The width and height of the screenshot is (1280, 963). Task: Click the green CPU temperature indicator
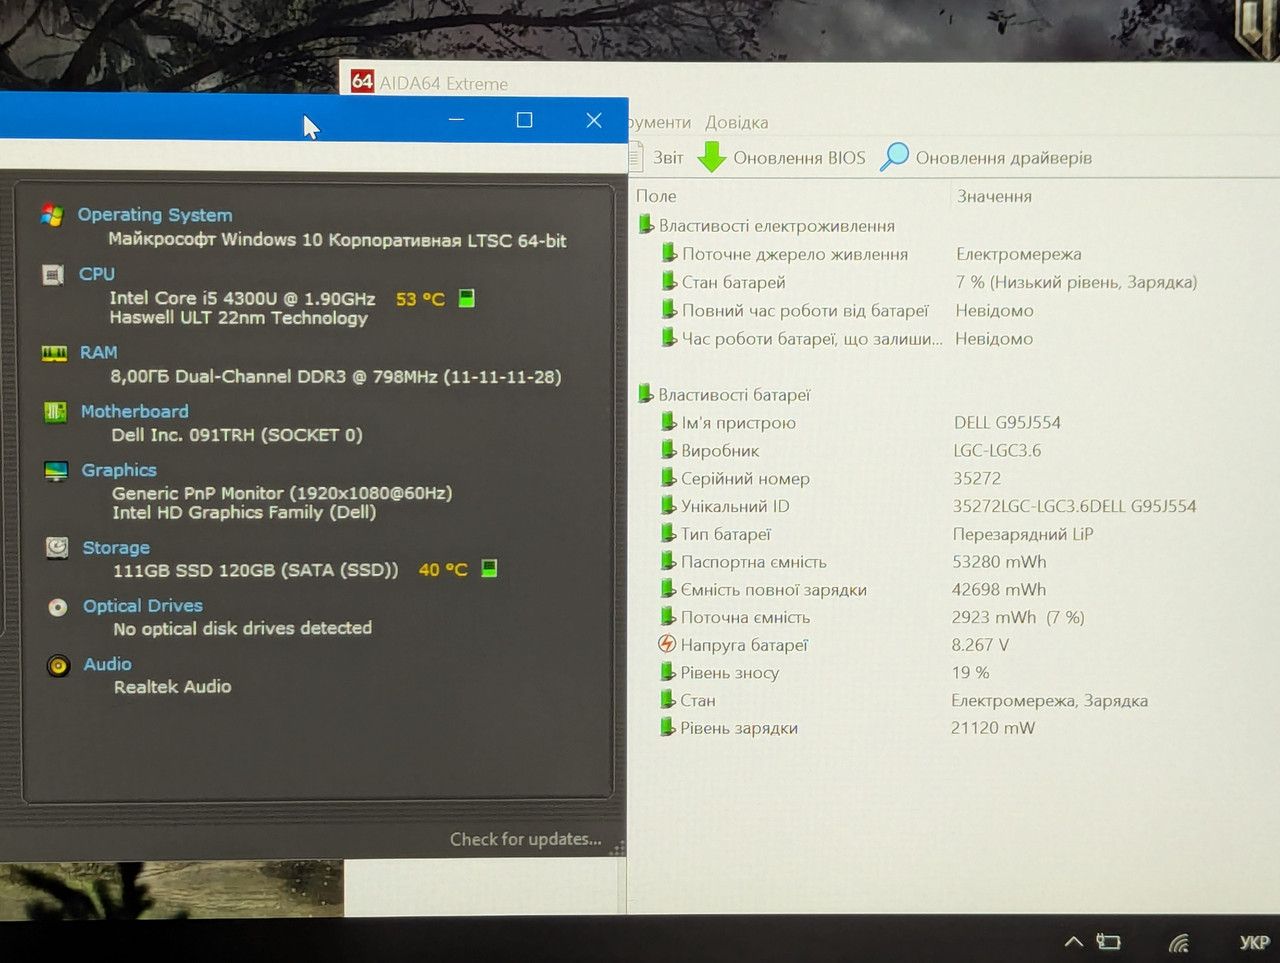466,298
